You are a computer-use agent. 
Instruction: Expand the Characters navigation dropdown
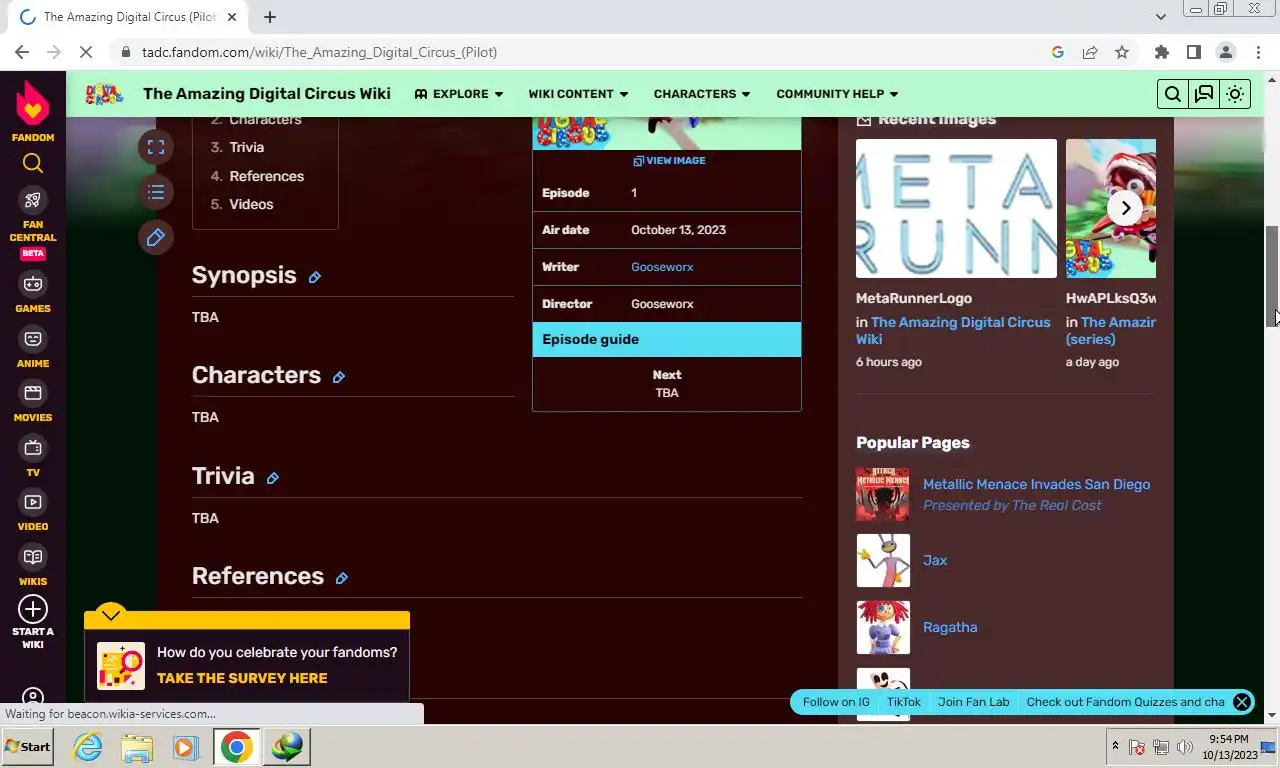[x=702, y=94]
